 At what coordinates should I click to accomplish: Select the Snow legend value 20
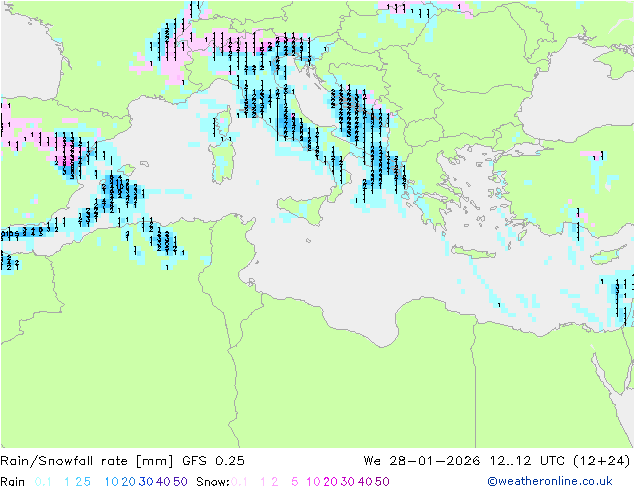[x=330, y=482]
